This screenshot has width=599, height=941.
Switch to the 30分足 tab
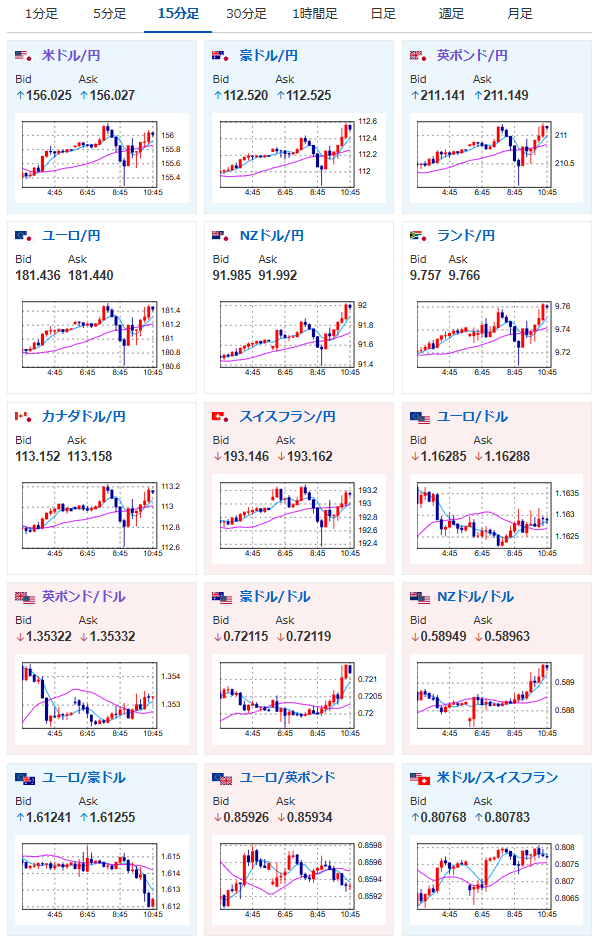click(x=247, y=14)
